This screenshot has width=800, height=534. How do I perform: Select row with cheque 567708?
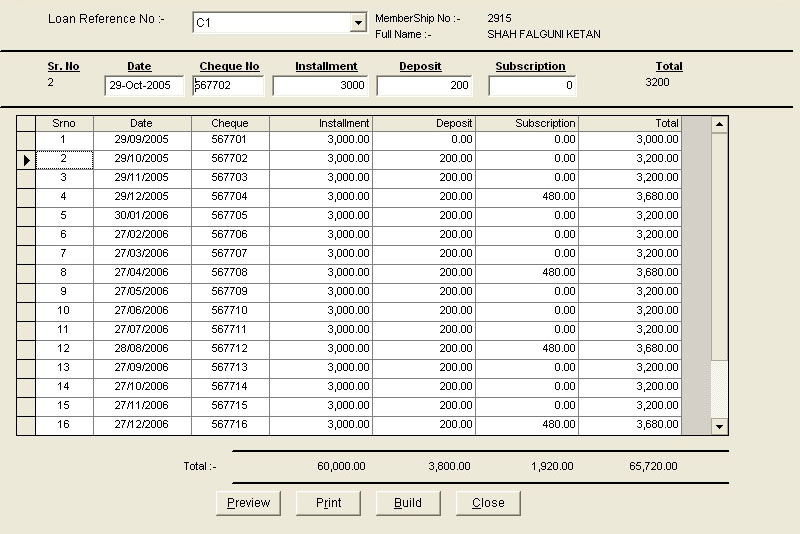(x=229, y=273)
